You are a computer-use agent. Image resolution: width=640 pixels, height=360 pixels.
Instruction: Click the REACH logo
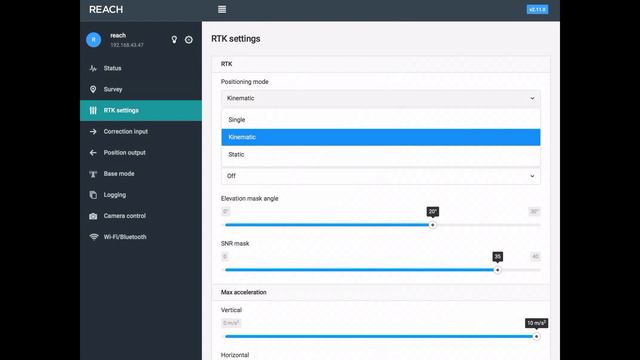point(106,9)
